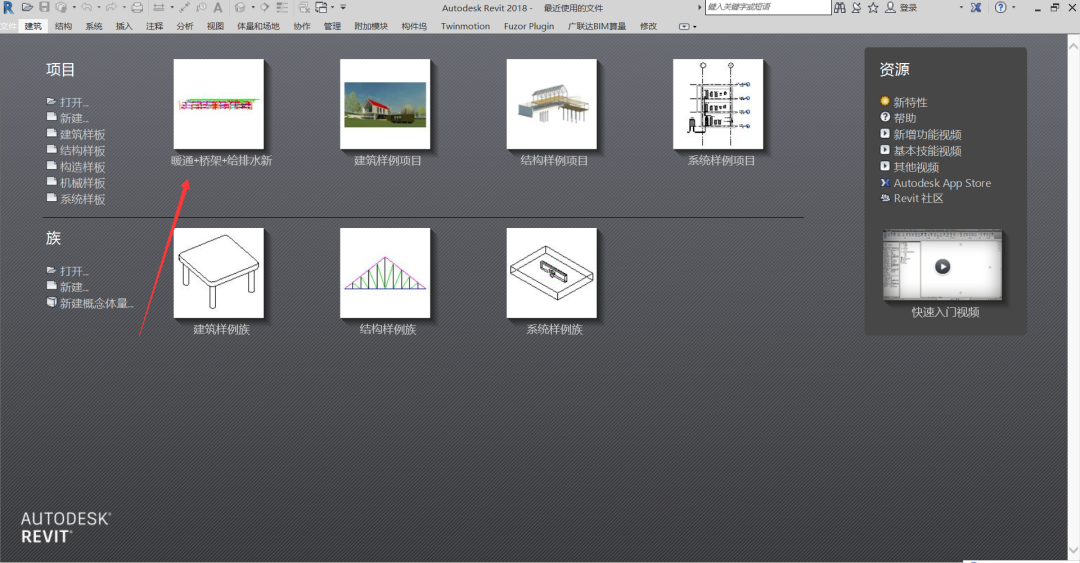Click the Redo arrow icon
The width and height of the screenshot is (1080, 563).
coord(111,8)
